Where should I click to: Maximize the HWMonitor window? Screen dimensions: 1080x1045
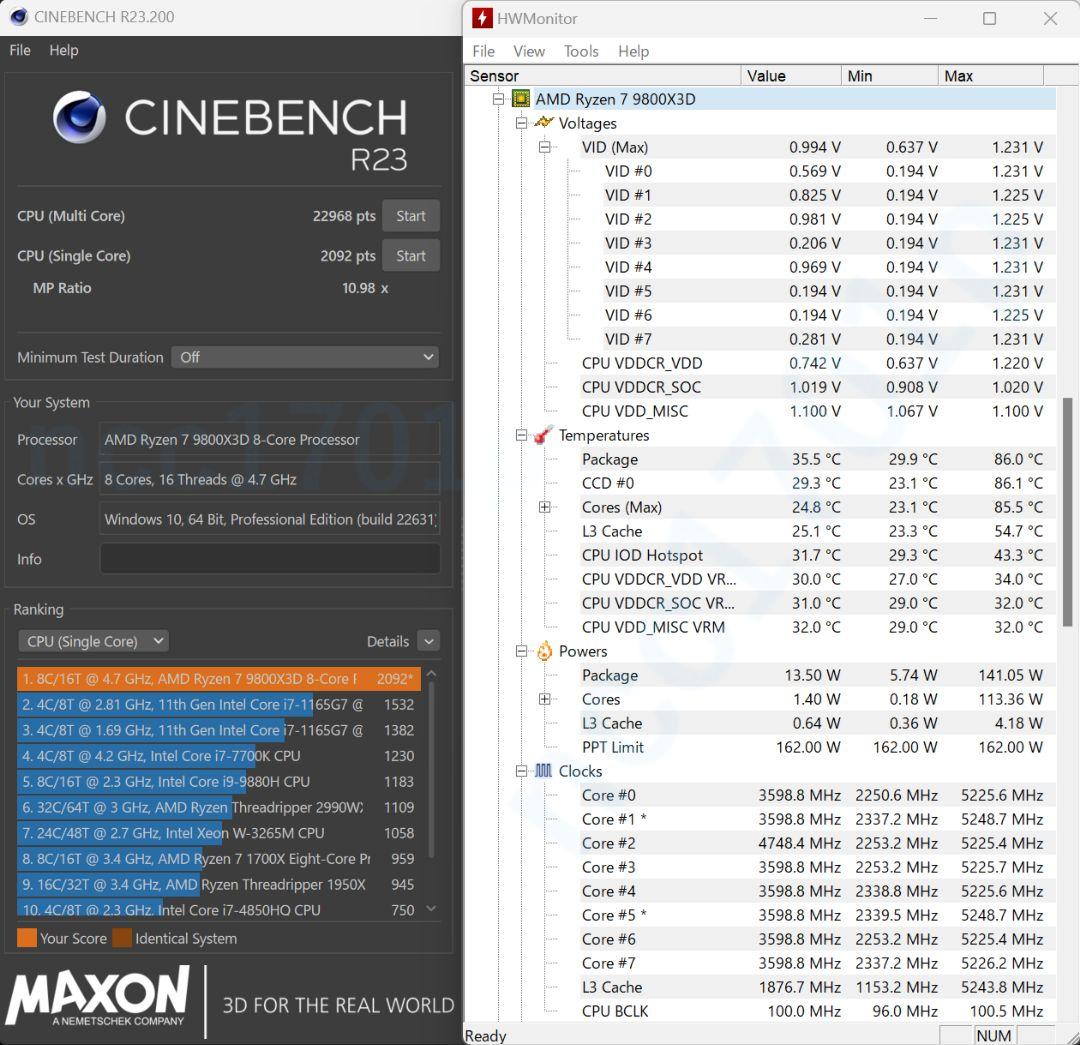click(x=989, y=19)
